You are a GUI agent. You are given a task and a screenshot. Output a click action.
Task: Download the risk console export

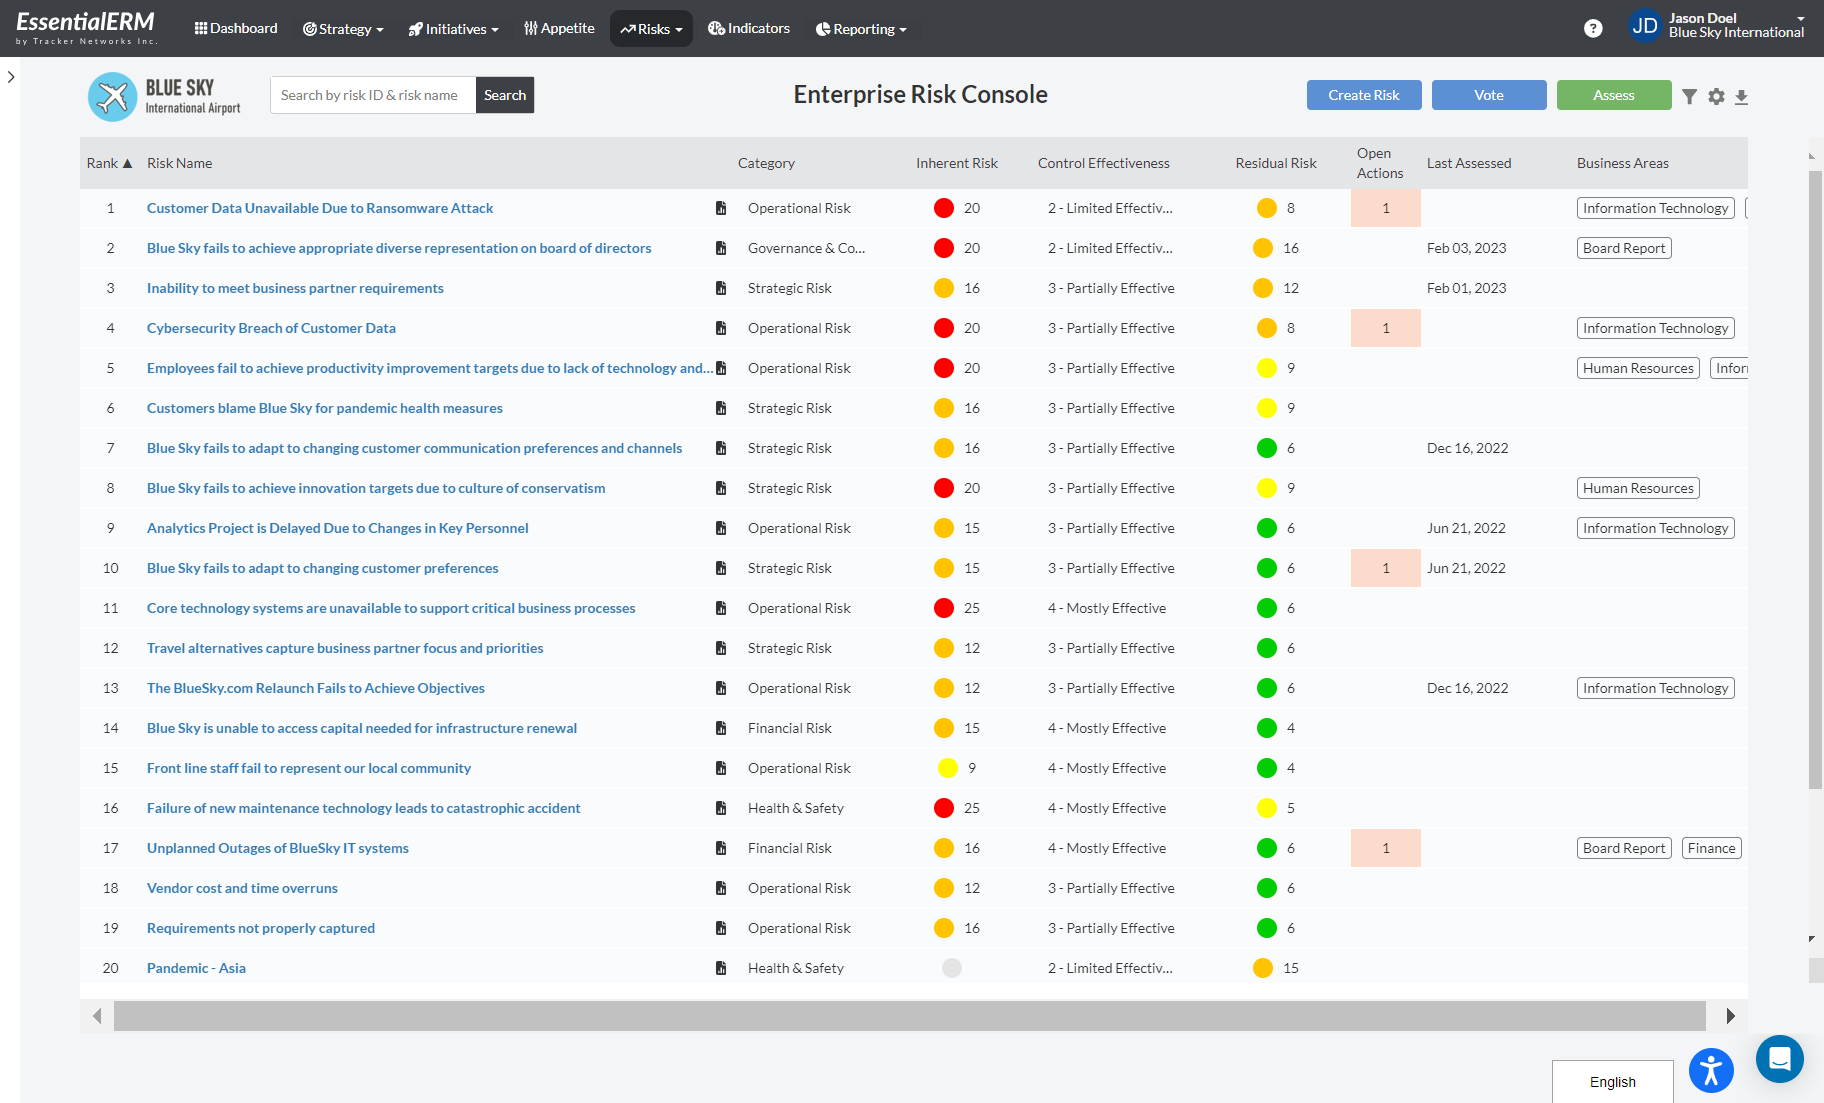1742,98
